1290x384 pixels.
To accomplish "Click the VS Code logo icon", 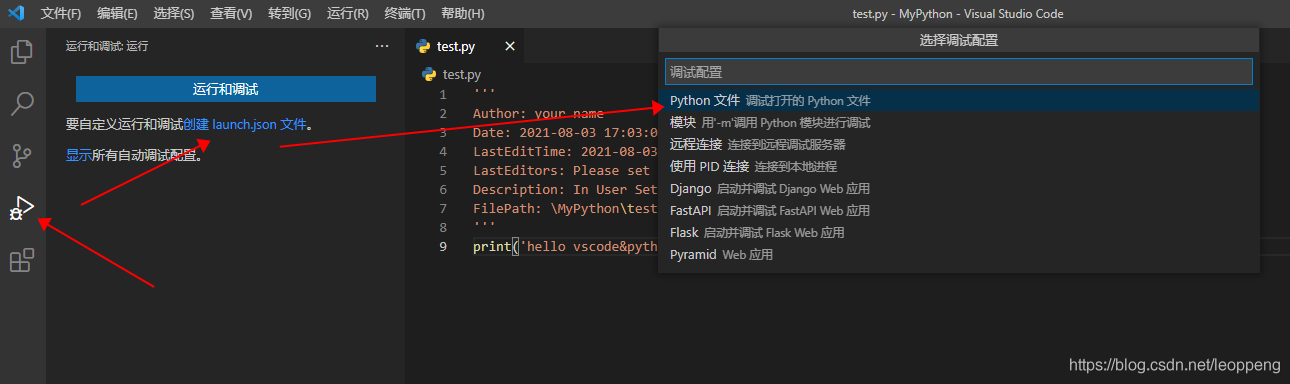I will (16, 14).
